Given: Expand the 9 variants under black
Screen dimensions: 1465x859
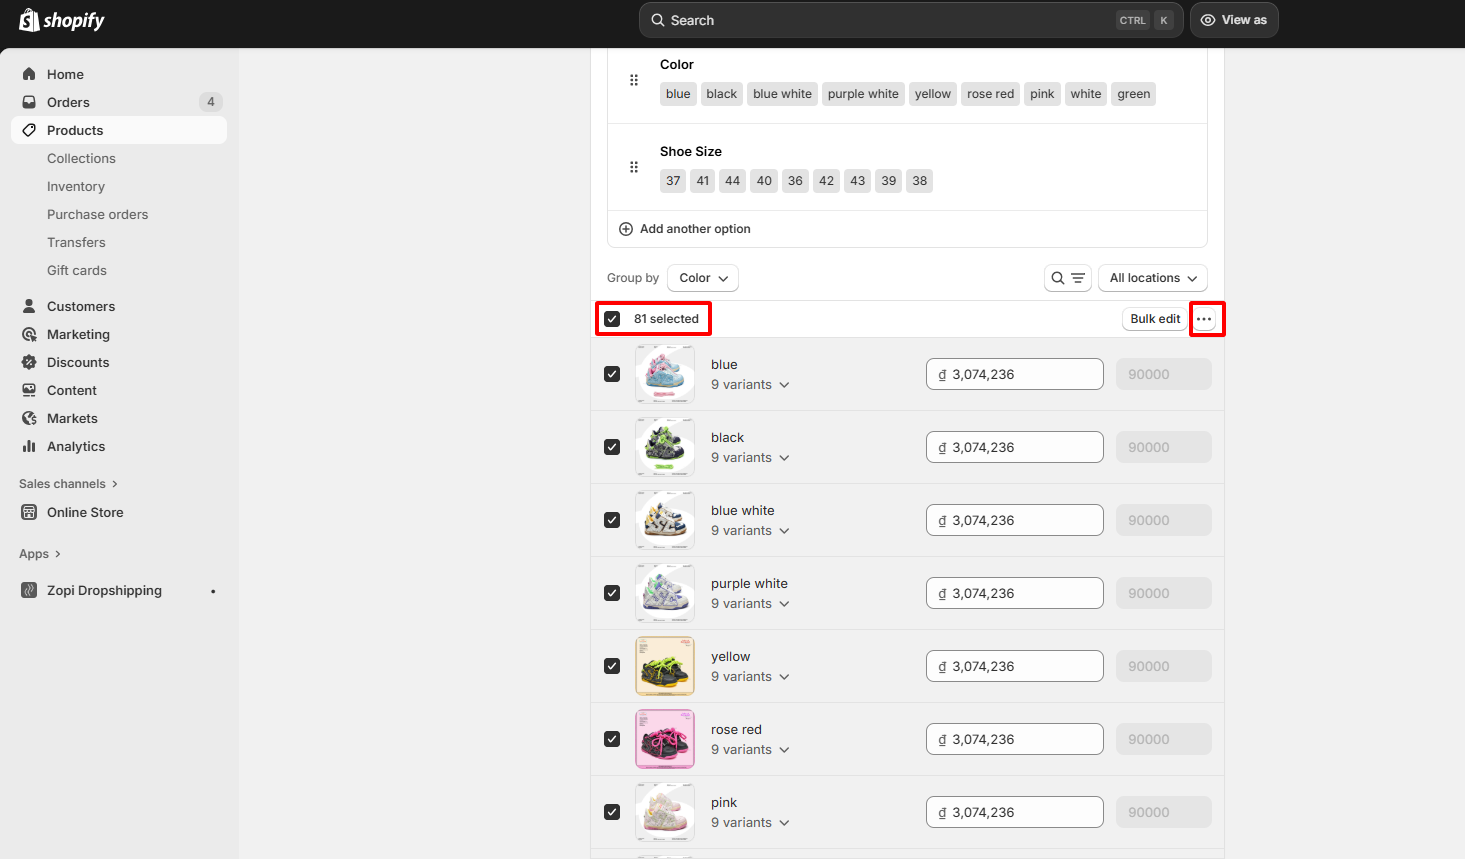Looking at the screenshot, I should click(x=750, y=458).
